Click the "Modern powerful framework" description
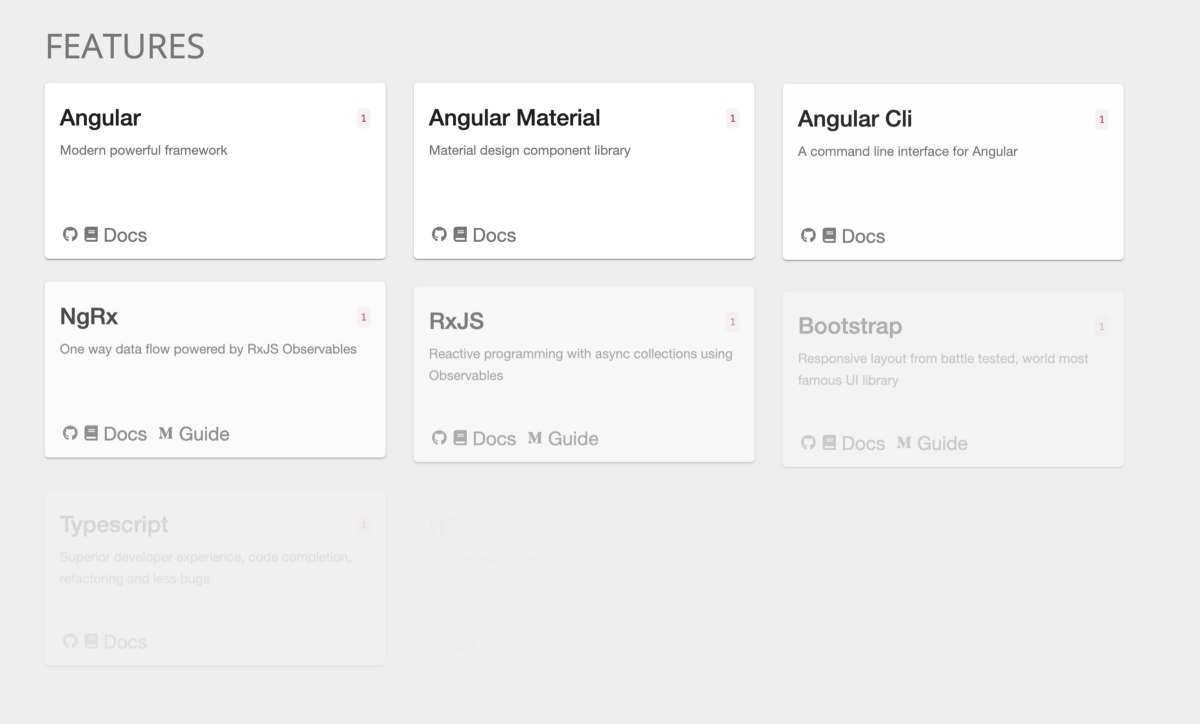The width and height of the screenshot is (1200, 724). pos(144,150)
